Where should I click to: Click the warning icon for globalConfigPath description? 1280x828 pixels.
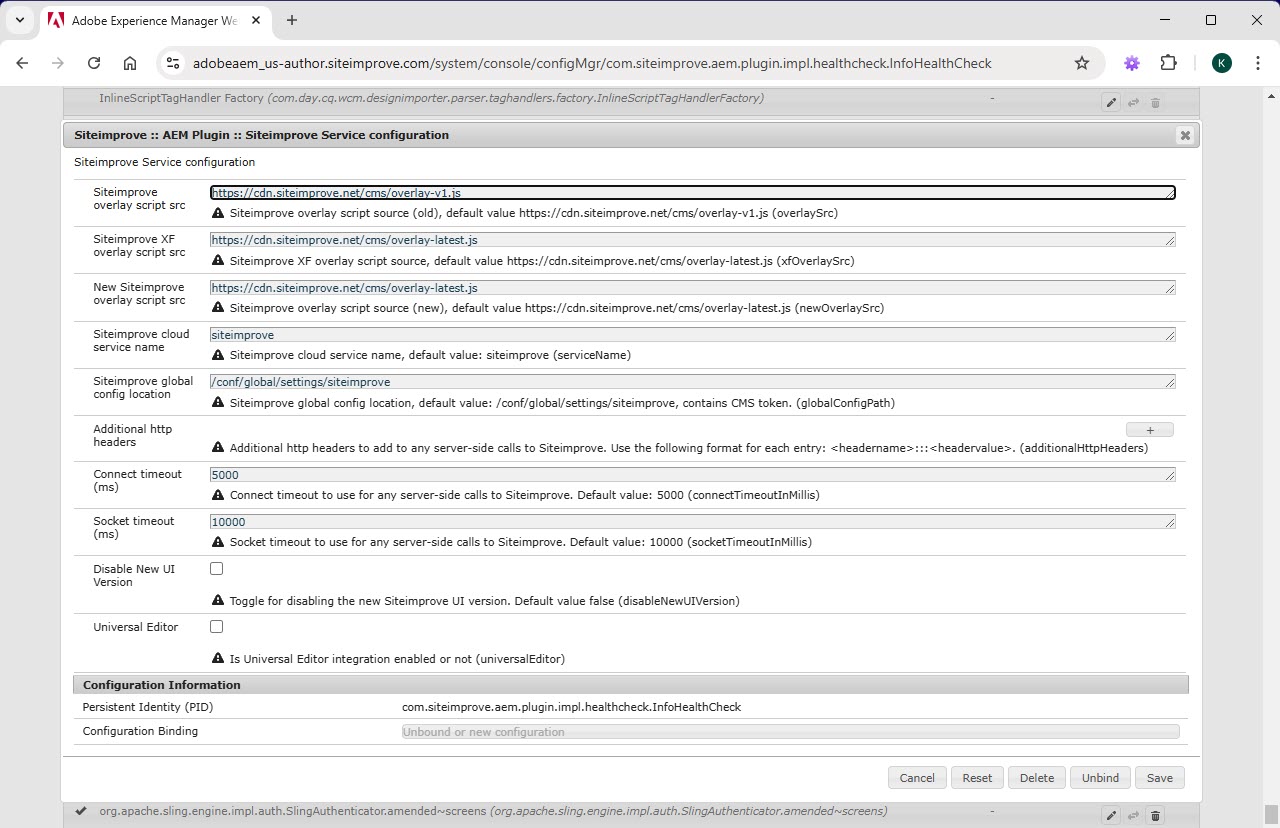point(218,403)
